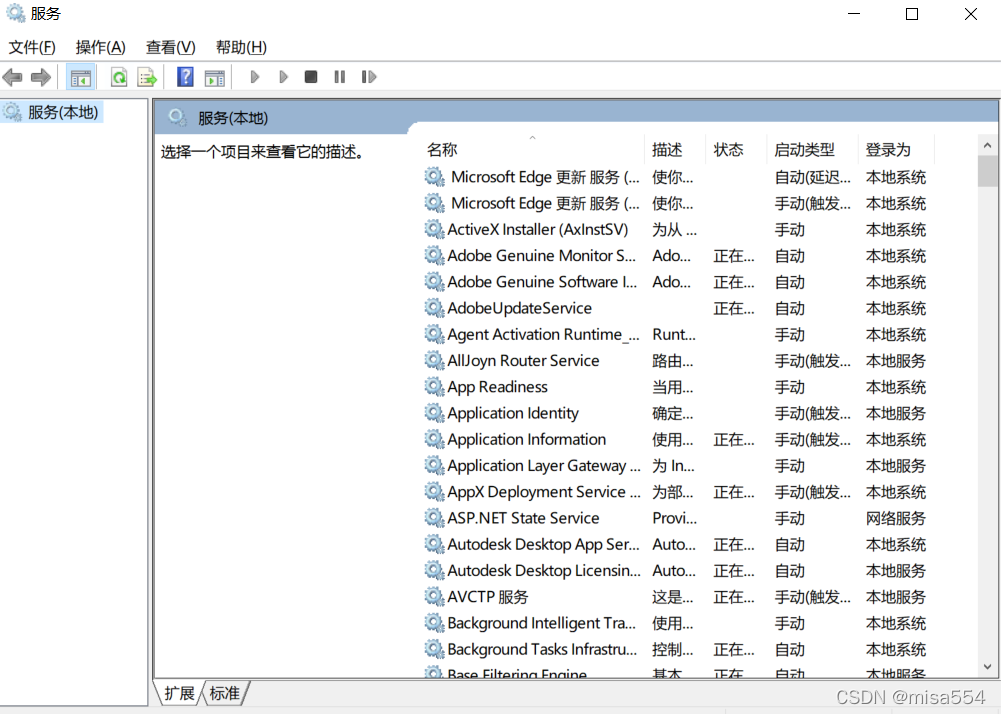The image size is (1001, 714).
Task: Click the scrollbar down arrow
Action: (987, 667)
